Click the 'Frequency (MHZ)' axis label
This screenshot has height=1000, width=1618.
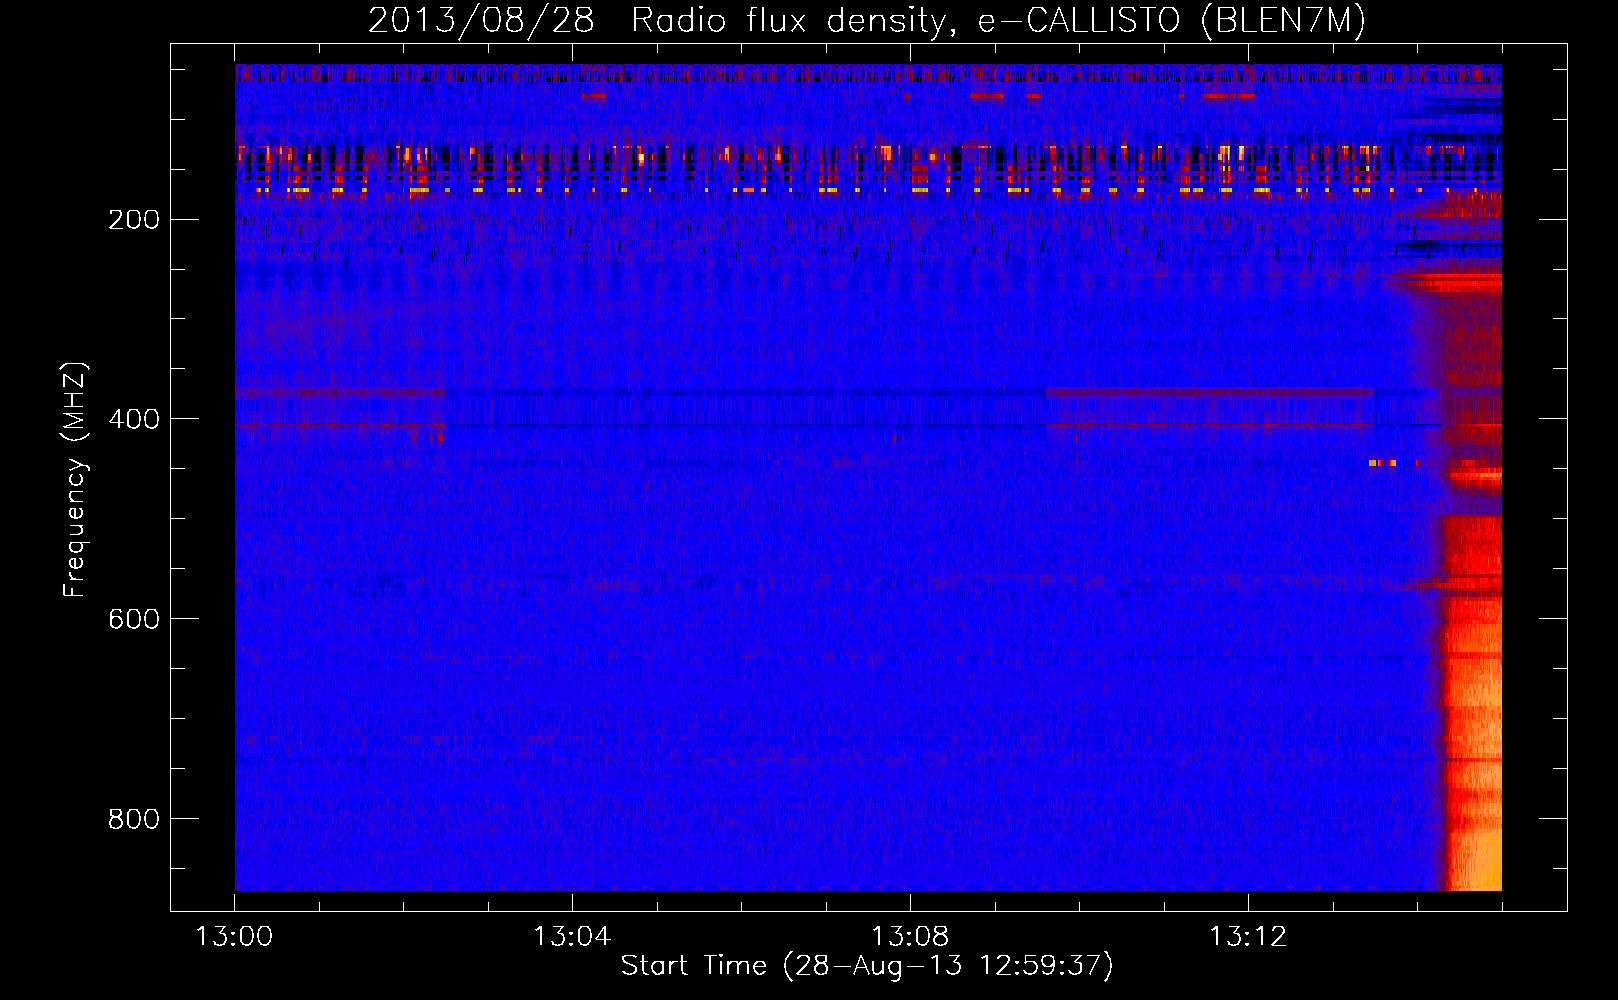click(x=75, y=479)
